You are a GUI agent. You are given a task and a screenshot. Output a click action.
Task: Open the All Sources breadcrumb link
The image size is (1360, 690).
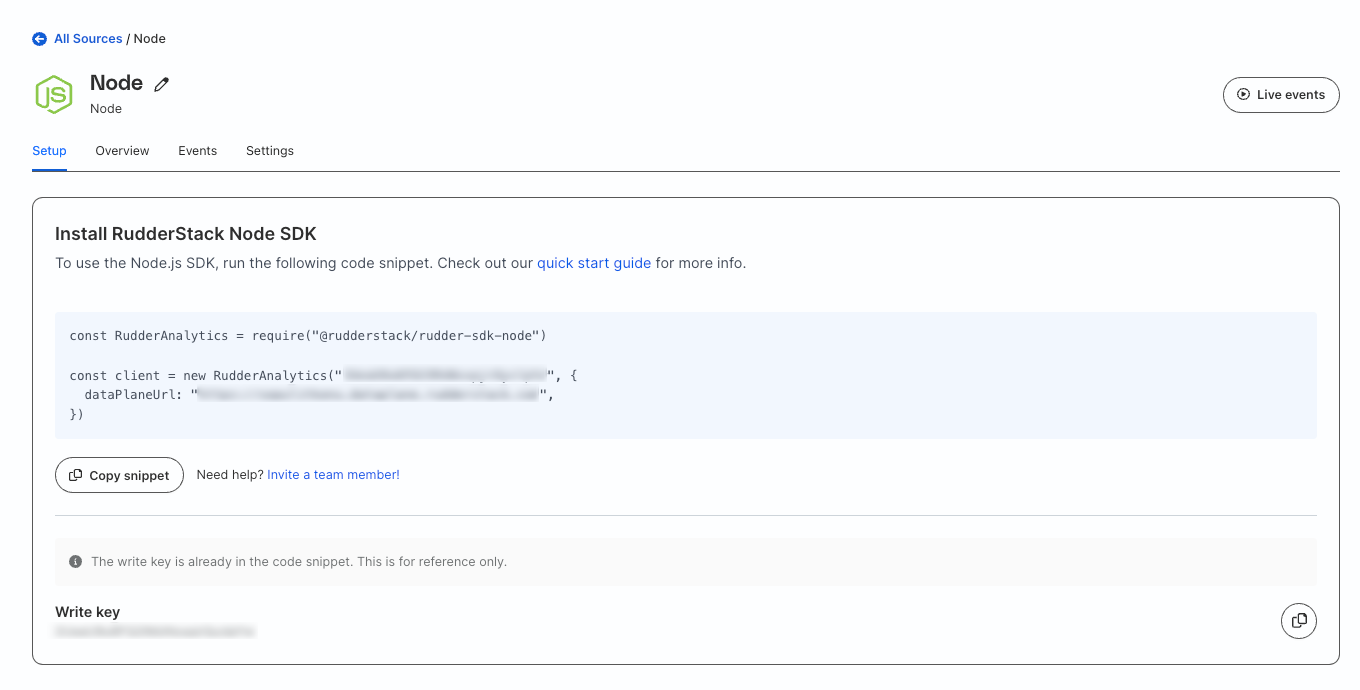88,39
